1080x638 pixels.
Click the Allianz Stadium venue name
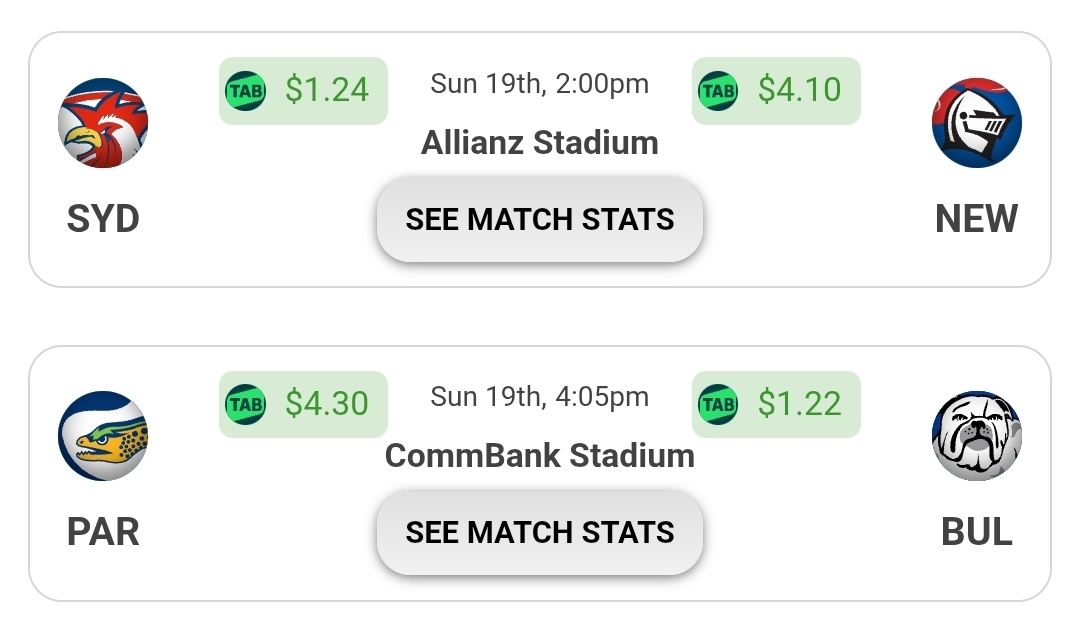point(540,143)
